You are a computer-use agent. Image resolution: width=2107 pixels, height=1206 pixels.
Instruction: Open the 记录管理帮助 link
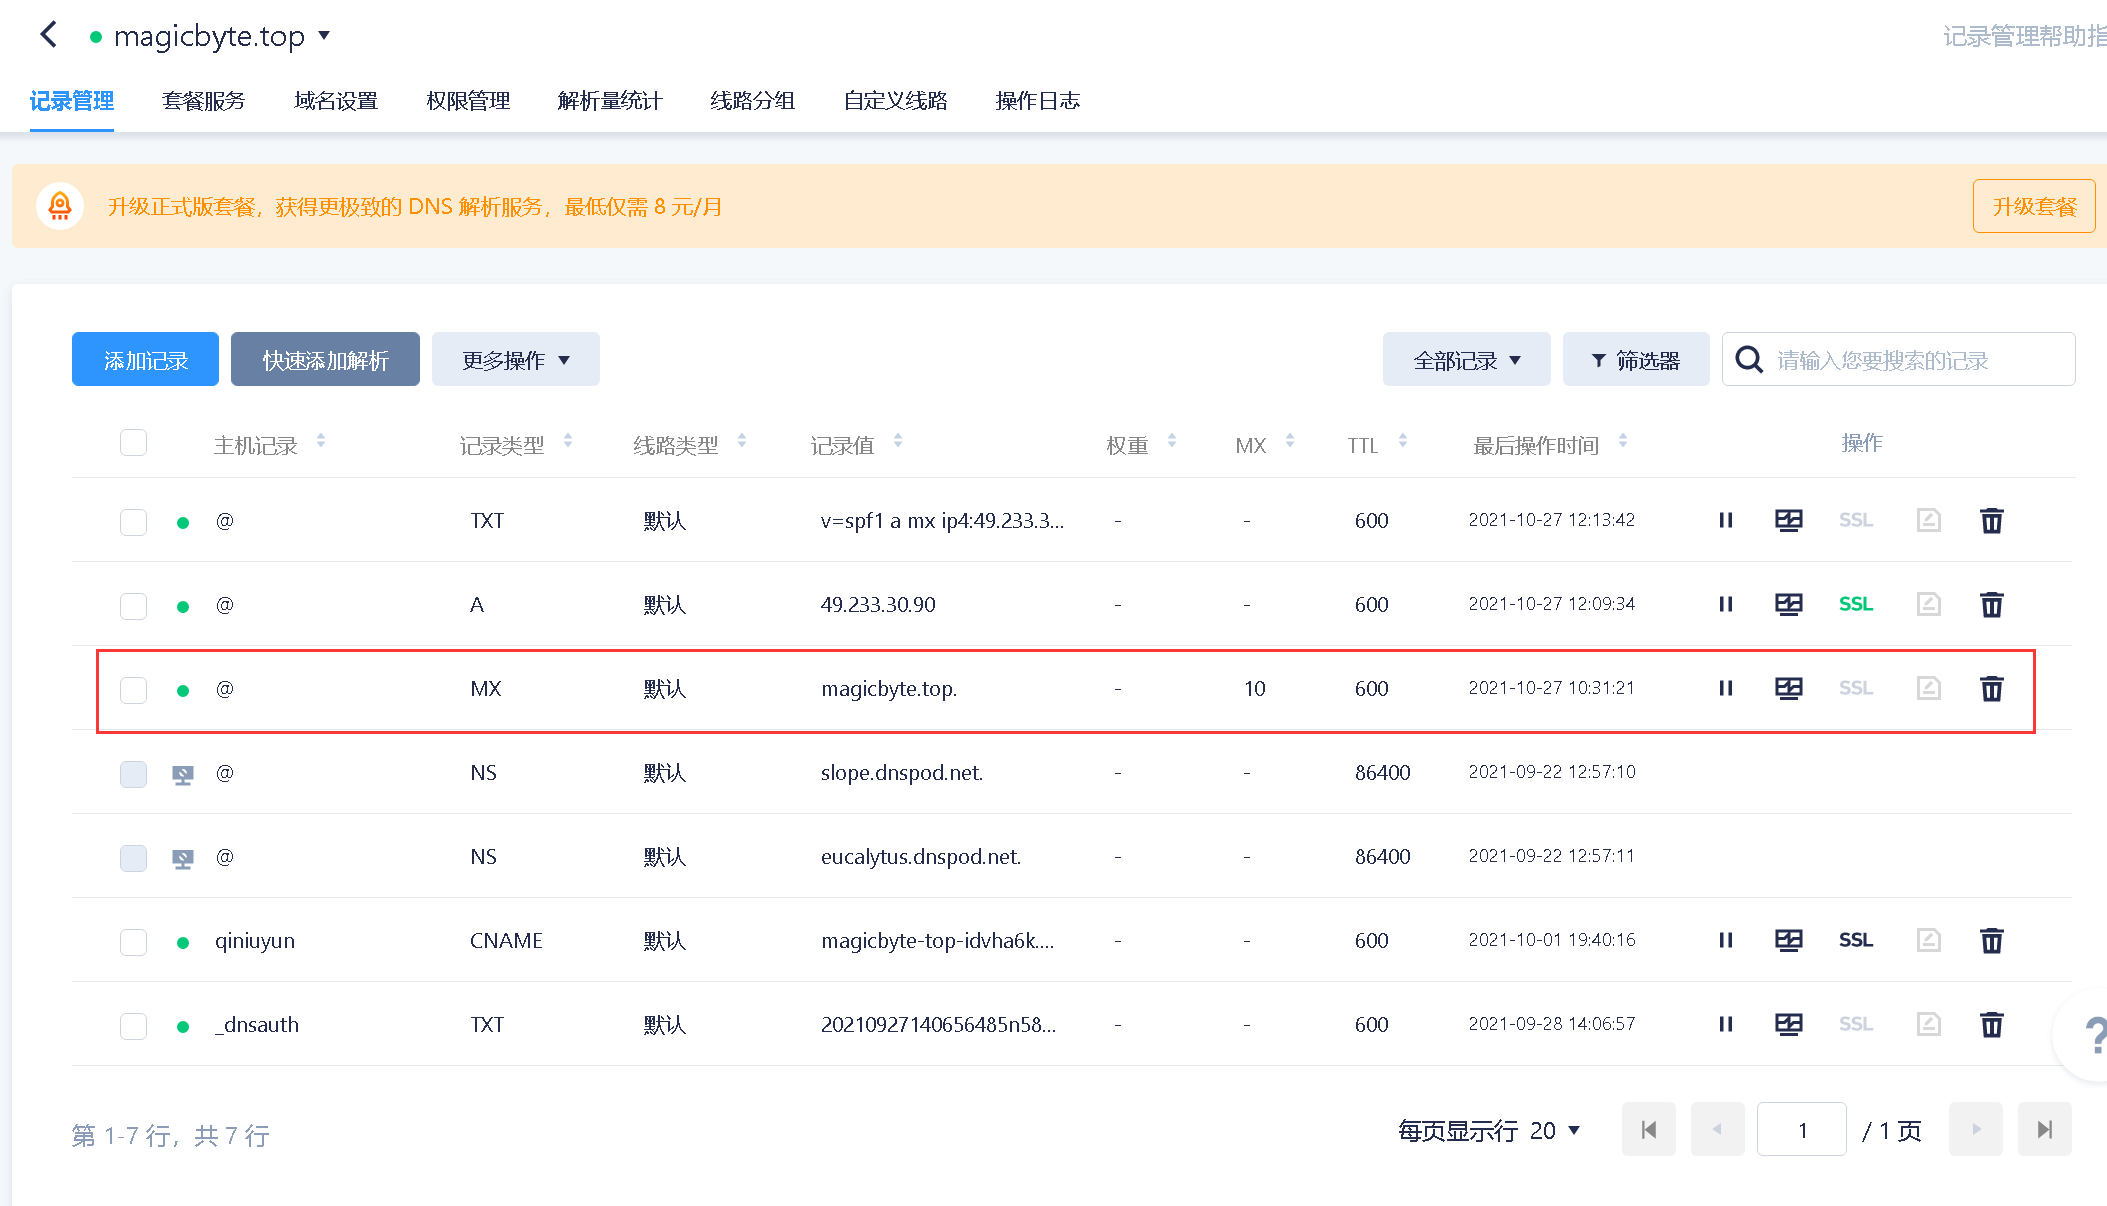[2024, 36]
